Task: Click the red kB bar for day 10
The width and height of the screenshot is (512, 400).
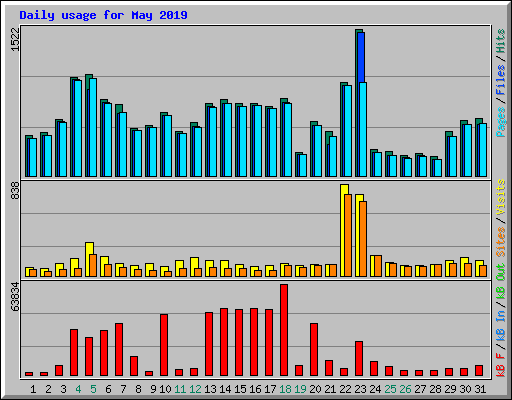Action: pyautogui.click(x=164, y=345)
